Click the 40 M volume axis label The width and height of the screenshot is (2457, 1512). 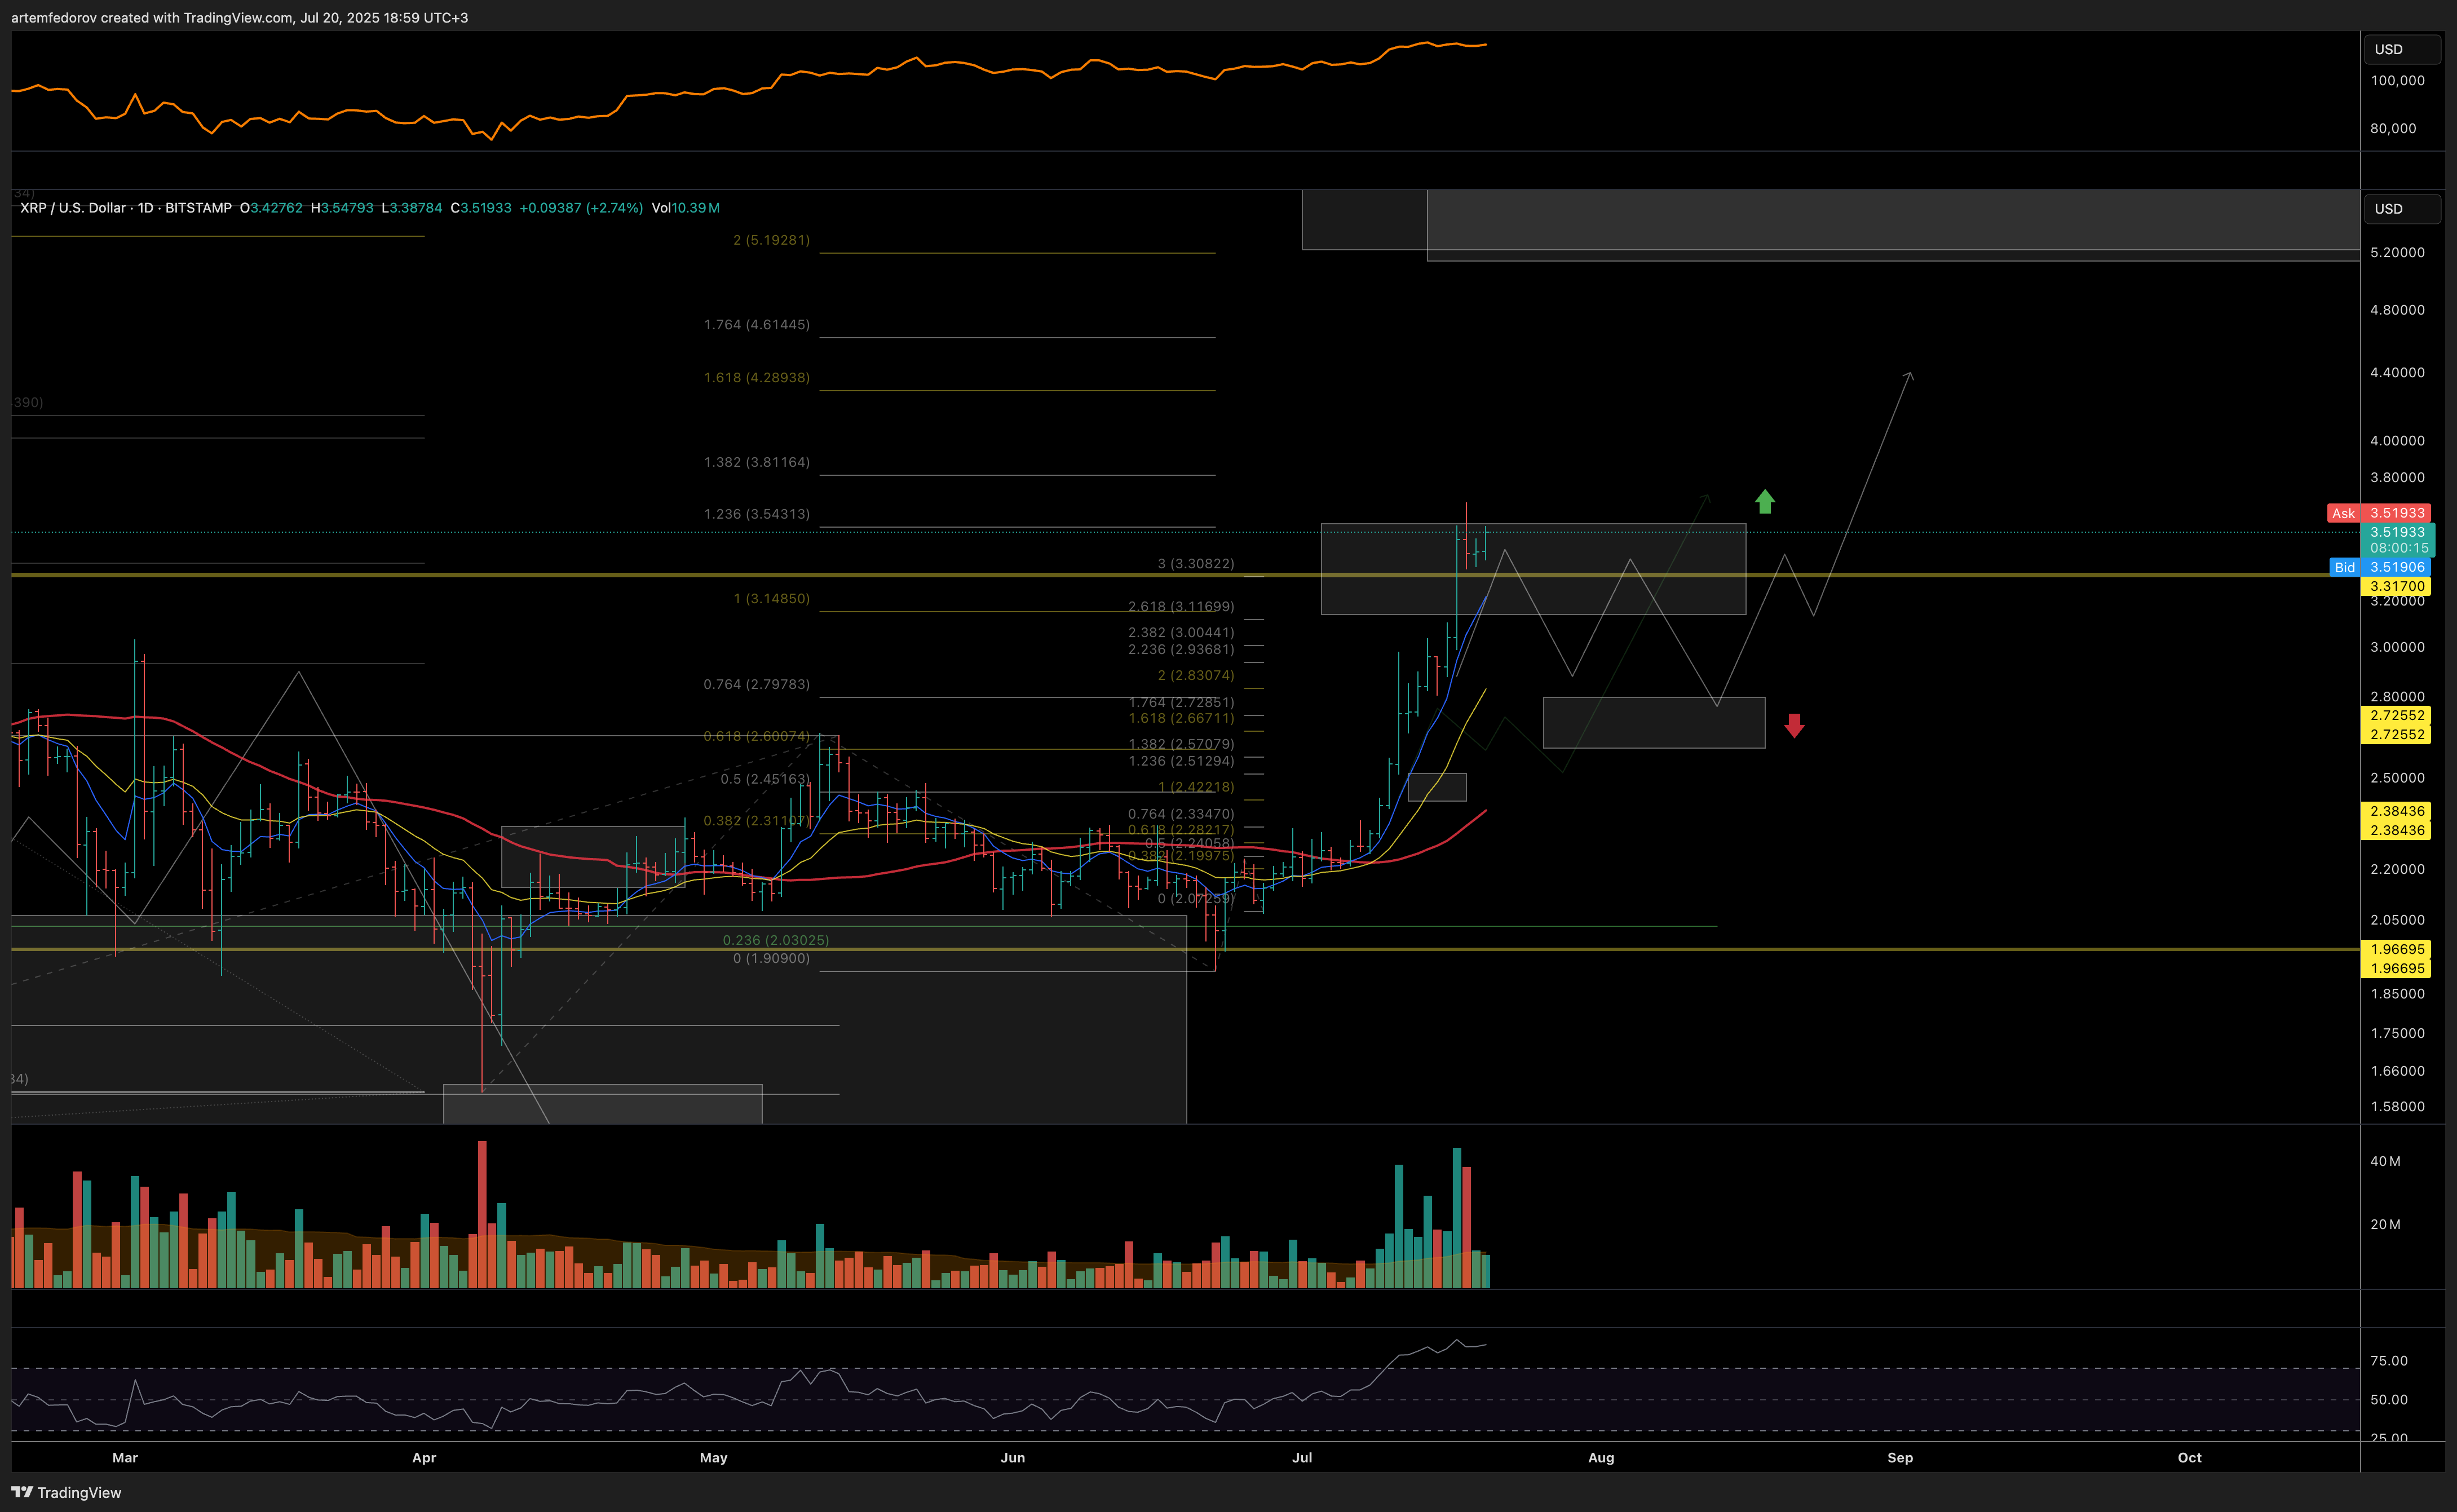[2385, 1161]
